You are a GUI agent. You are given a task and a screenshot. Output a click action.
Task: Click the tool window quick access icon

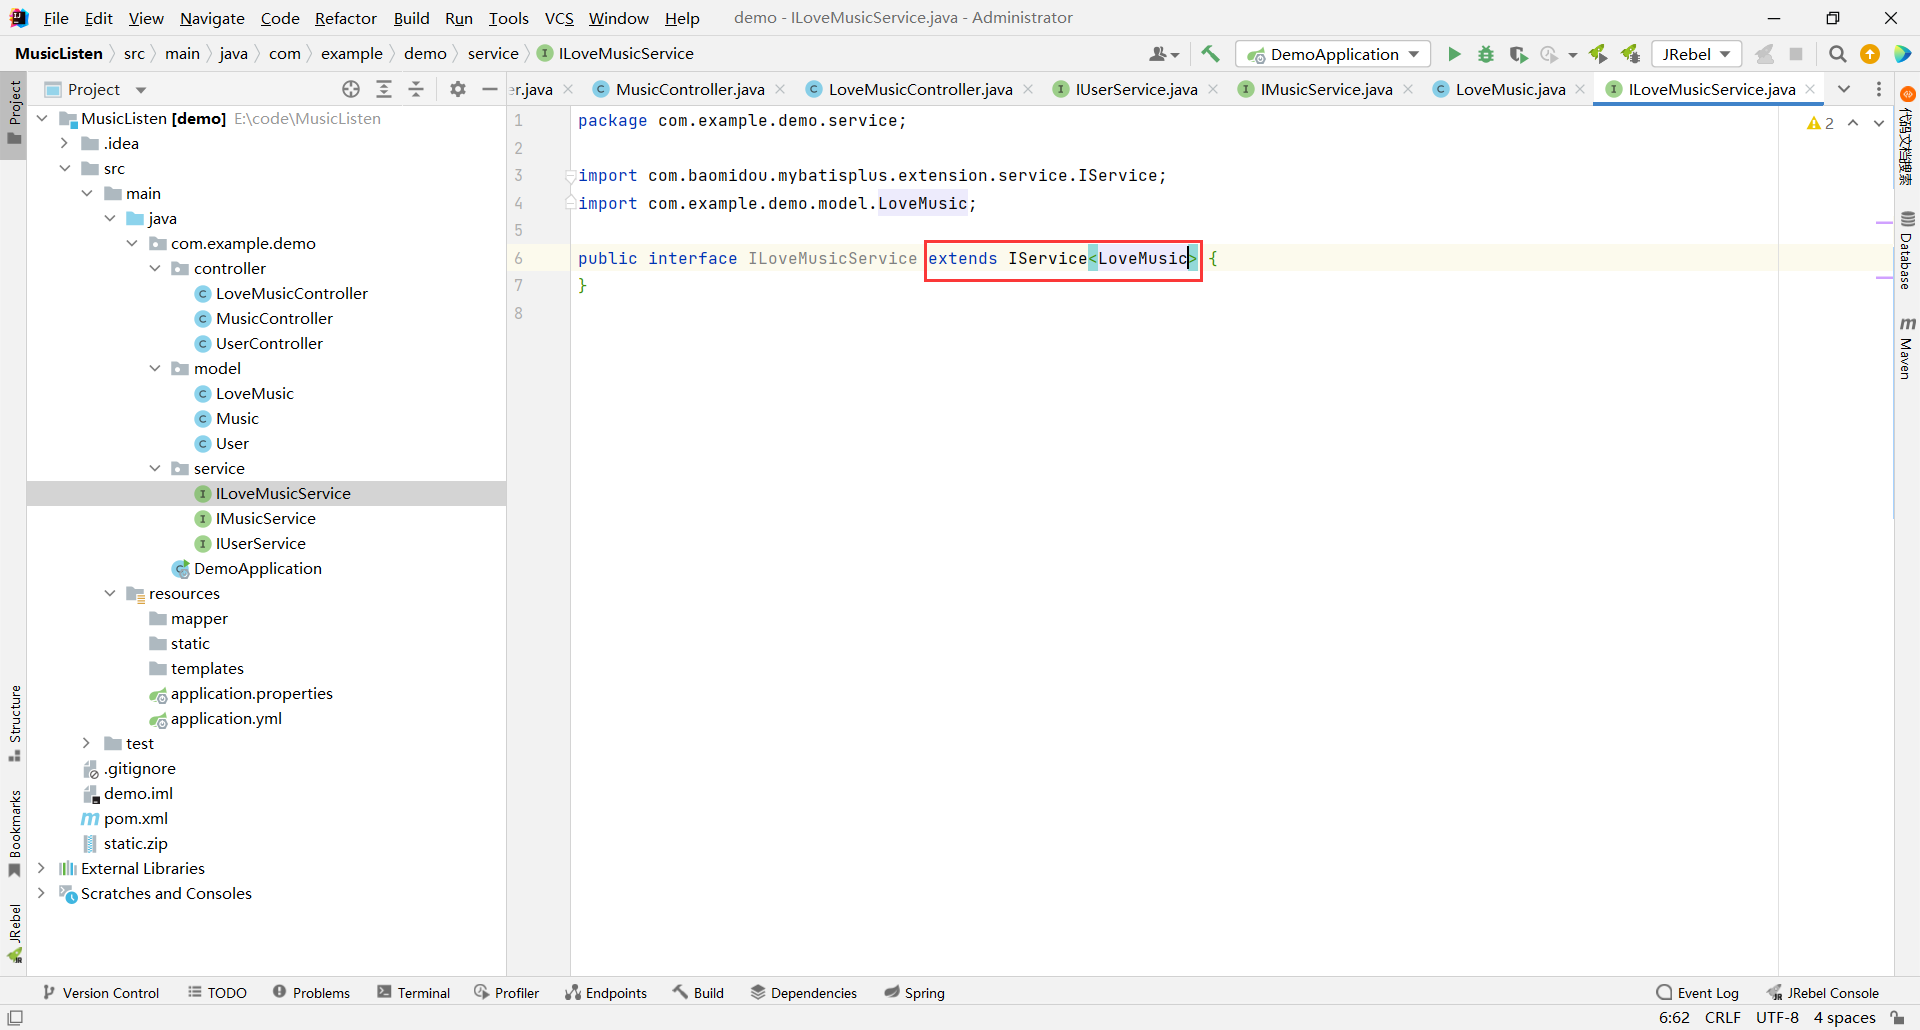(x=15, y=1018)
